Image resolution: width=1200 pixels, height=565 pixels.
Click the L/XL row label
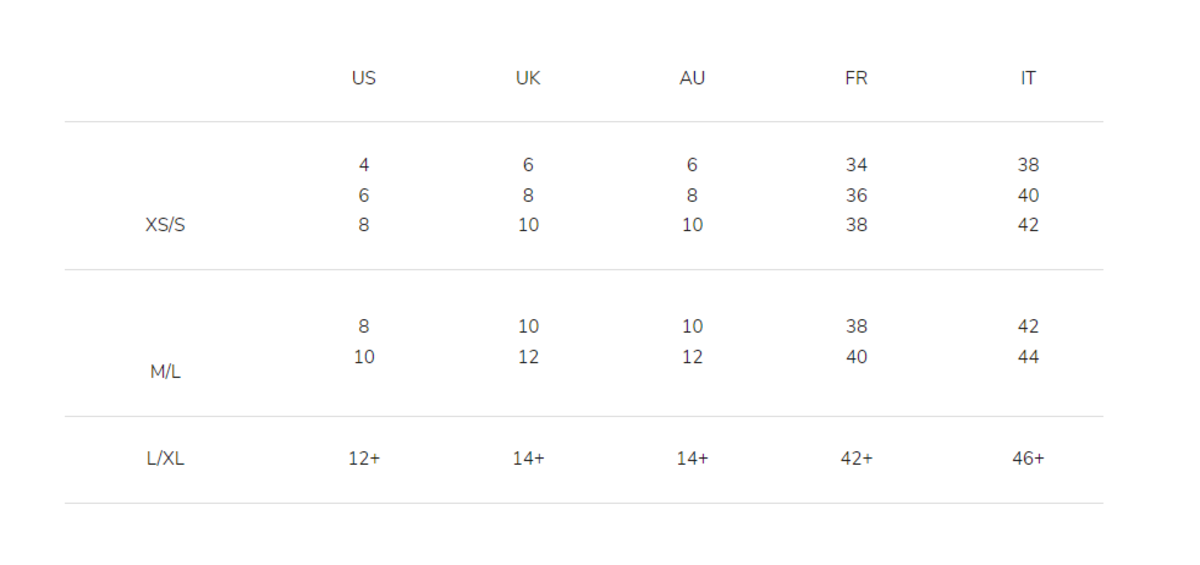click(x=165, y=459)
